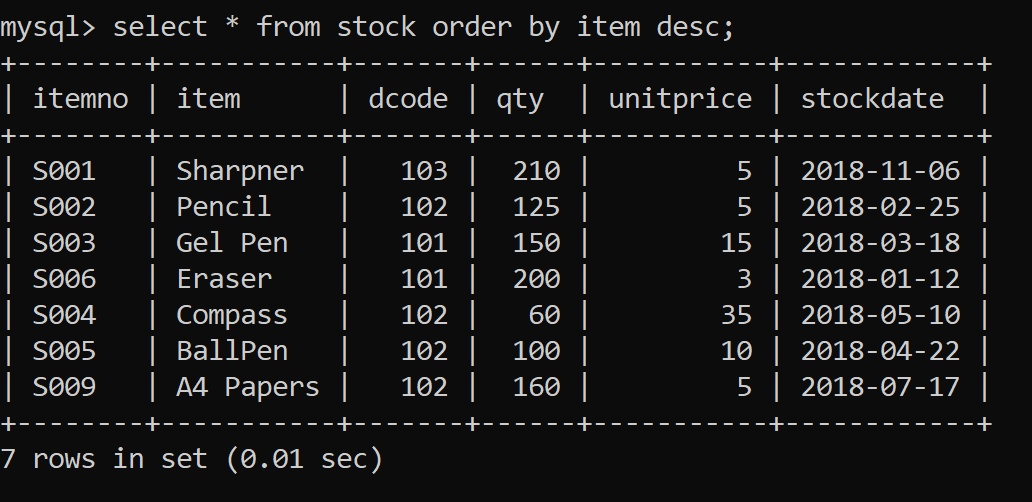
Task: Select the Eraser item text
Action: point(224,279)
